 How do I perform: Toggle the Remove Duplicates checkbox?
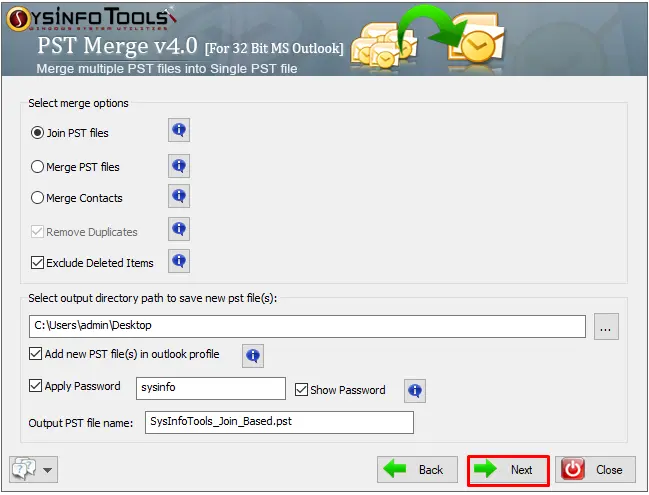click(x=37, y=231)
